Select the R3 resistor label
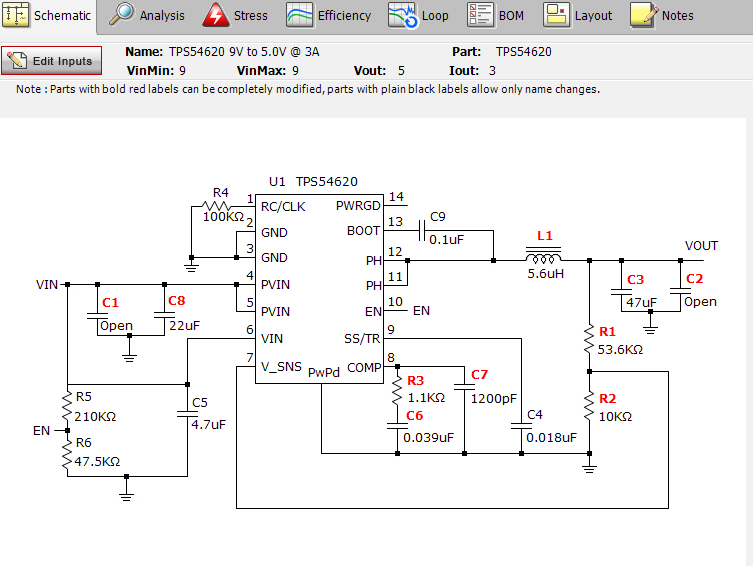The width and height of the screenshot is (753, 566). click(415, 381)
